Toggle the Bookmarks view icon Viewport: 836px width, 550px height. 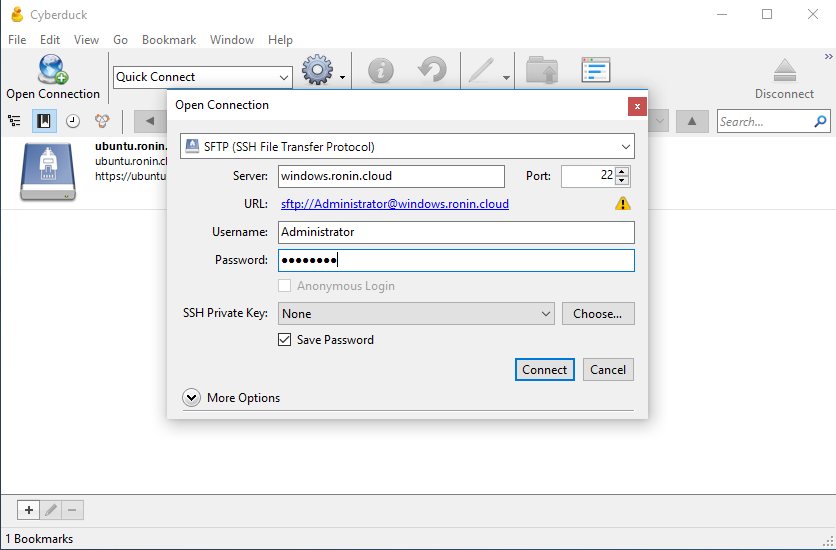click(x=44, y=122)
